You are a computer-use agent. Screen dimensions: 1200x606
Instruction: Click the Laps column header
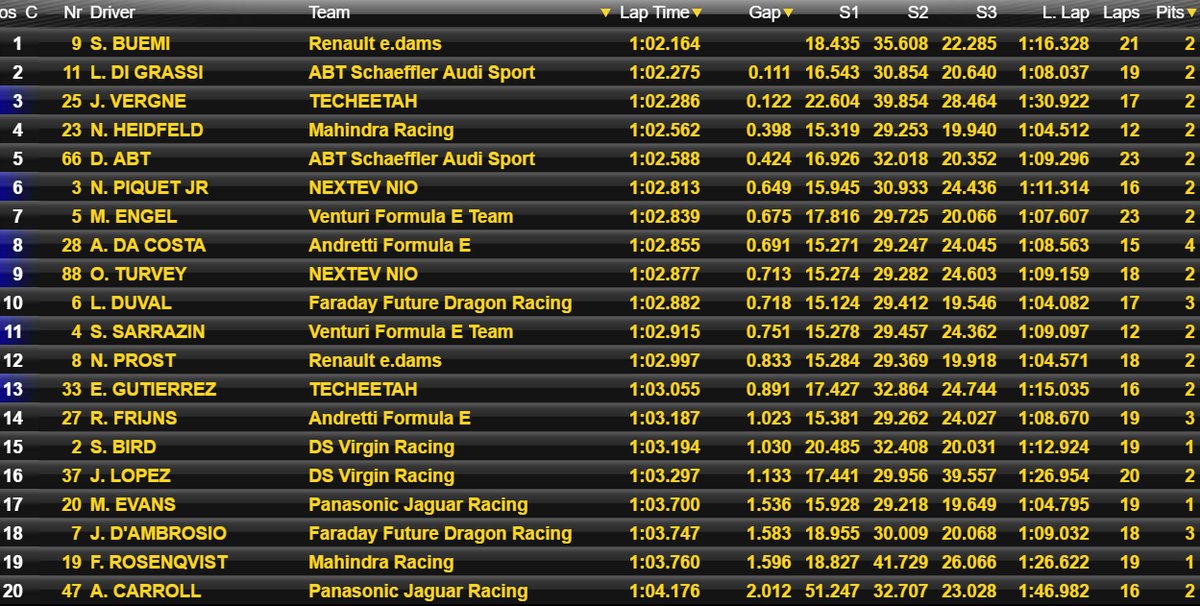(1121, 13)
